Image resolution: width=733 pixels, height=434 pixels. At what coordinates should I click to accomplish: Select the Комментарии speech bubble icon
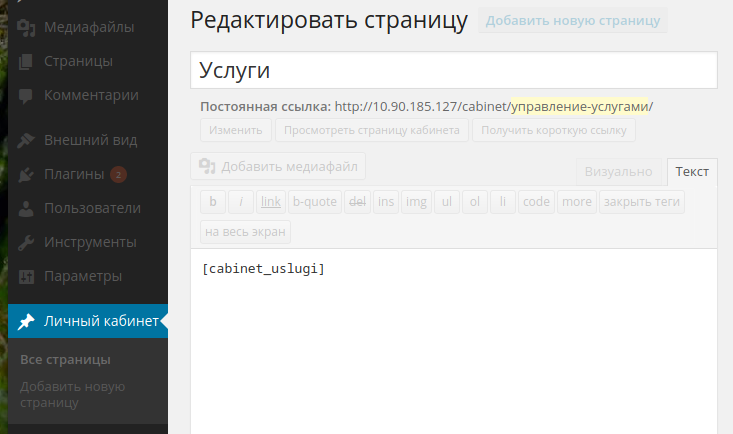click(26, 96)
